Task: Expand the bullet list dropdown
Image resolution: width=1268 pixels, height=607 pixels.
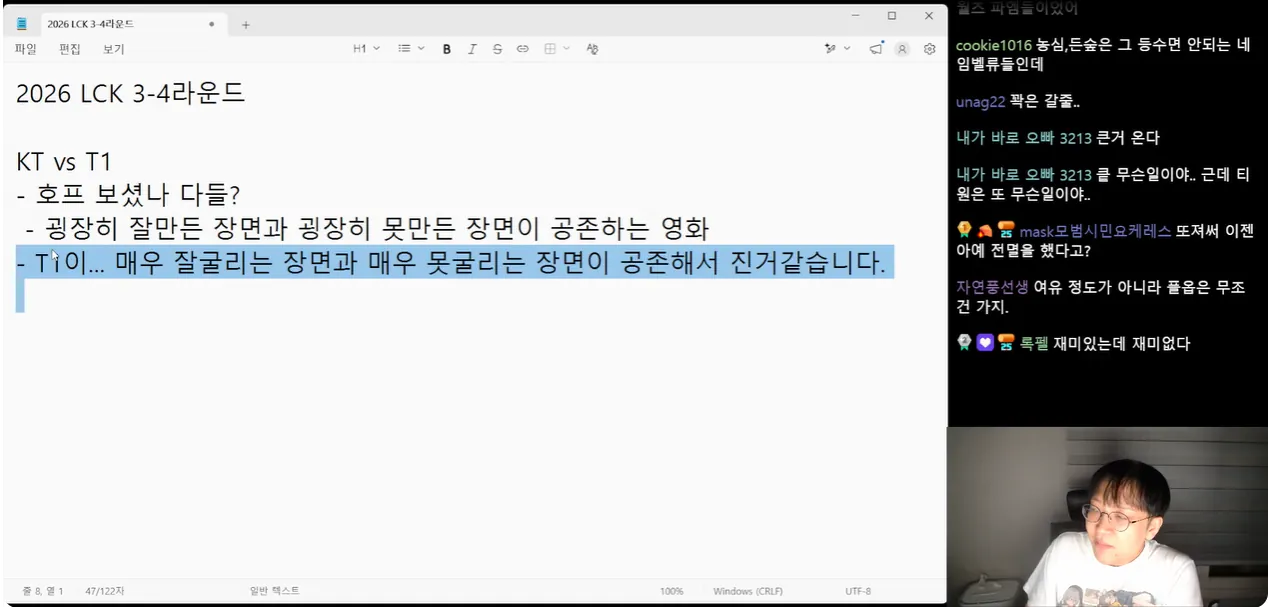Action: pos(411,49)
